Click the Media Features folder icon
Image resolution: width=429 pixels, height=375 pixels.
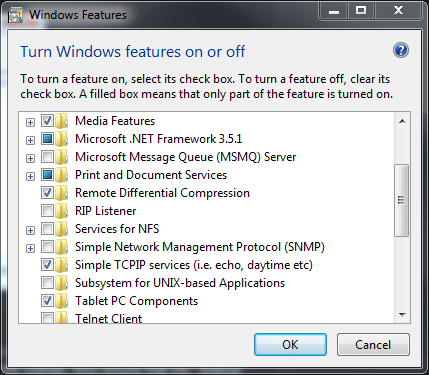62,121
